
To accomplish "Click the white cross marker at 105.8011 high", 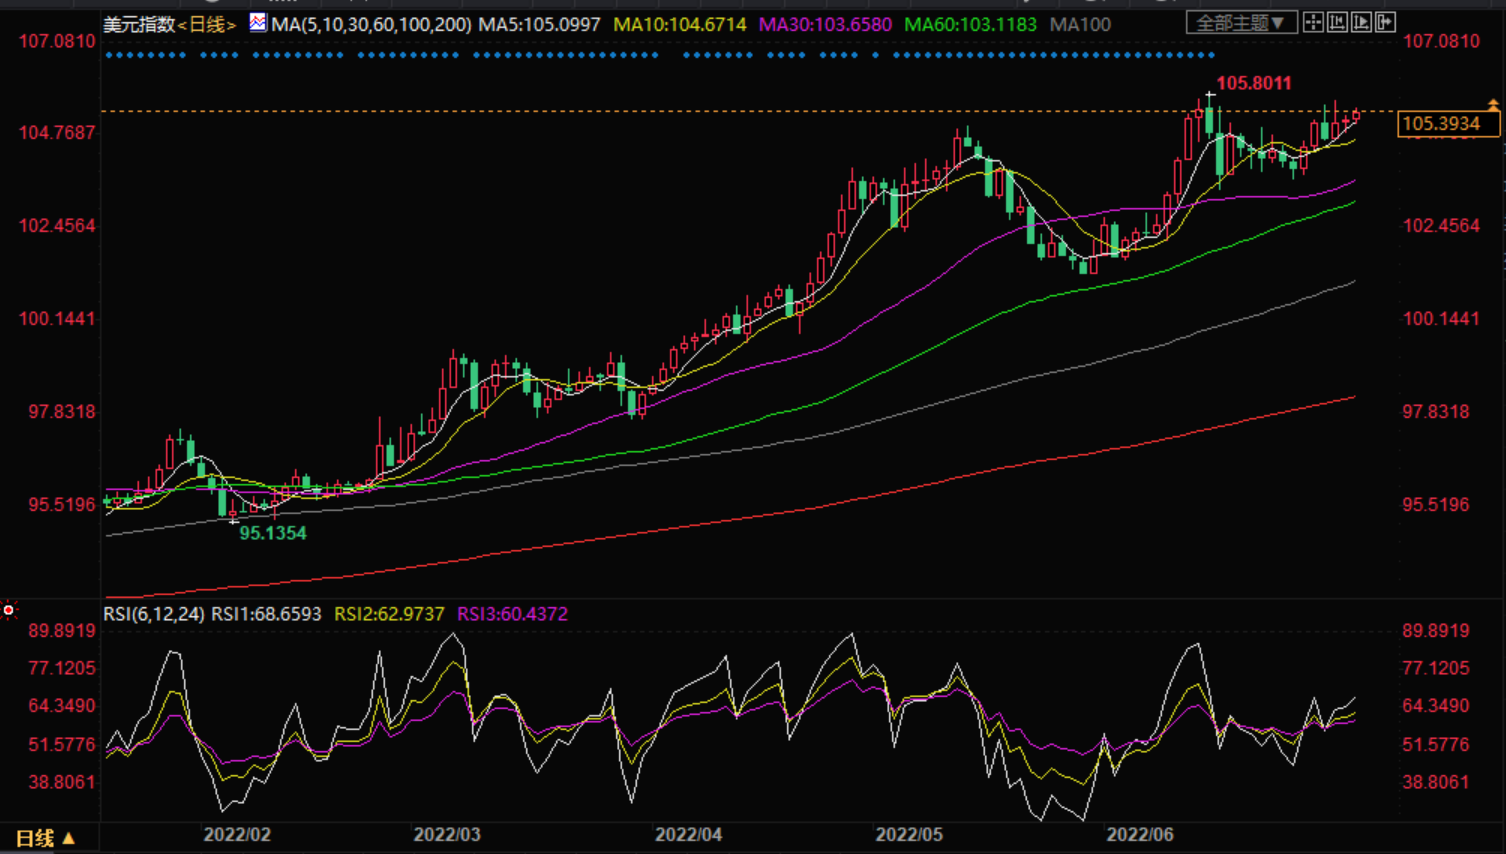I will point(1210,96).
